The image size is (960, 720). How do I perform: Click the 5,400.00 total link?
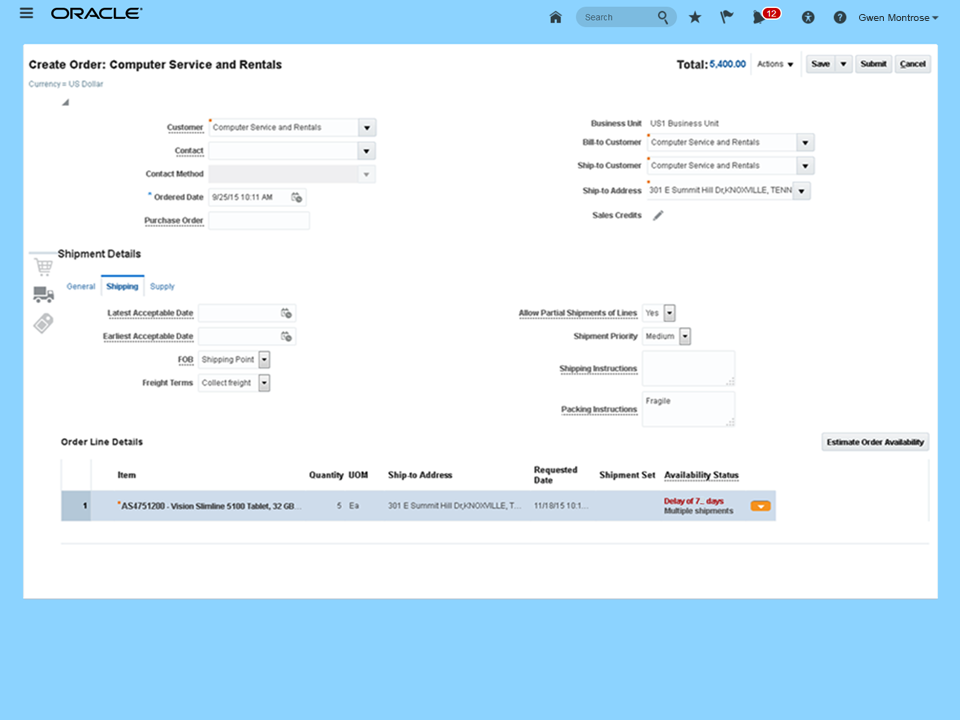[x=727, y=64]
